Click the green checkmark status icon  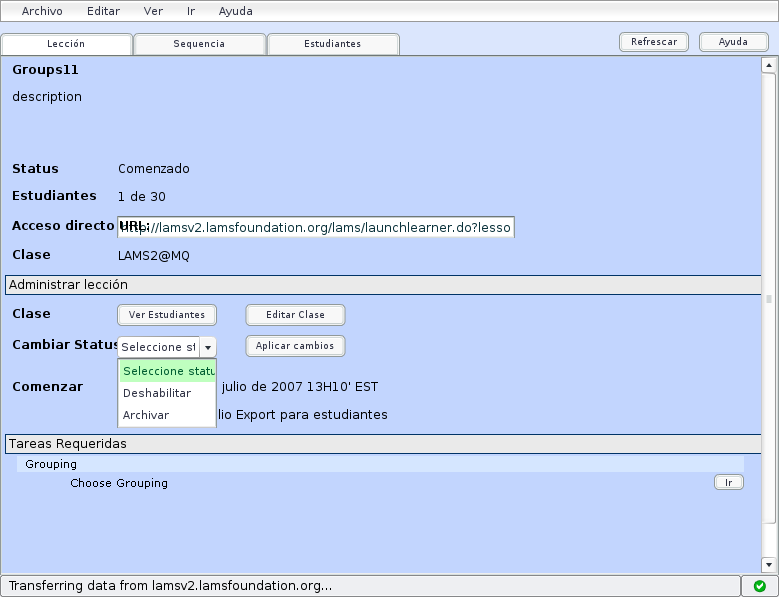tap(759, 586)
